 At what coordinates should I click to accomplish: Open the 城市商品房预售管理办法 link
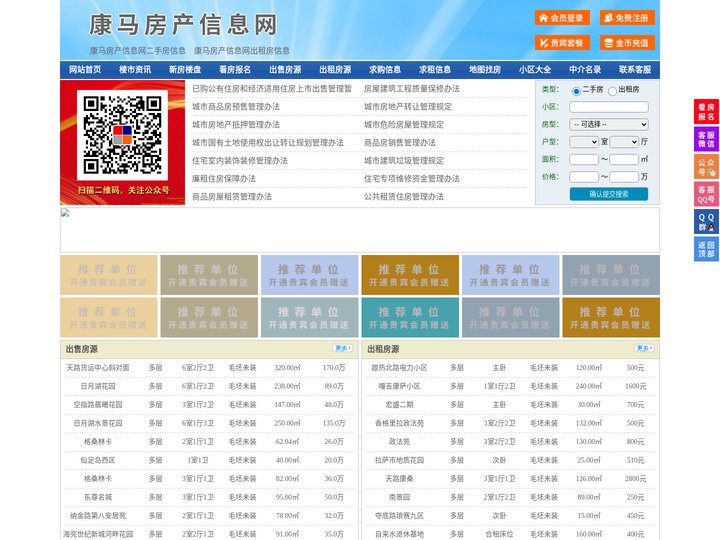(236, 107)
